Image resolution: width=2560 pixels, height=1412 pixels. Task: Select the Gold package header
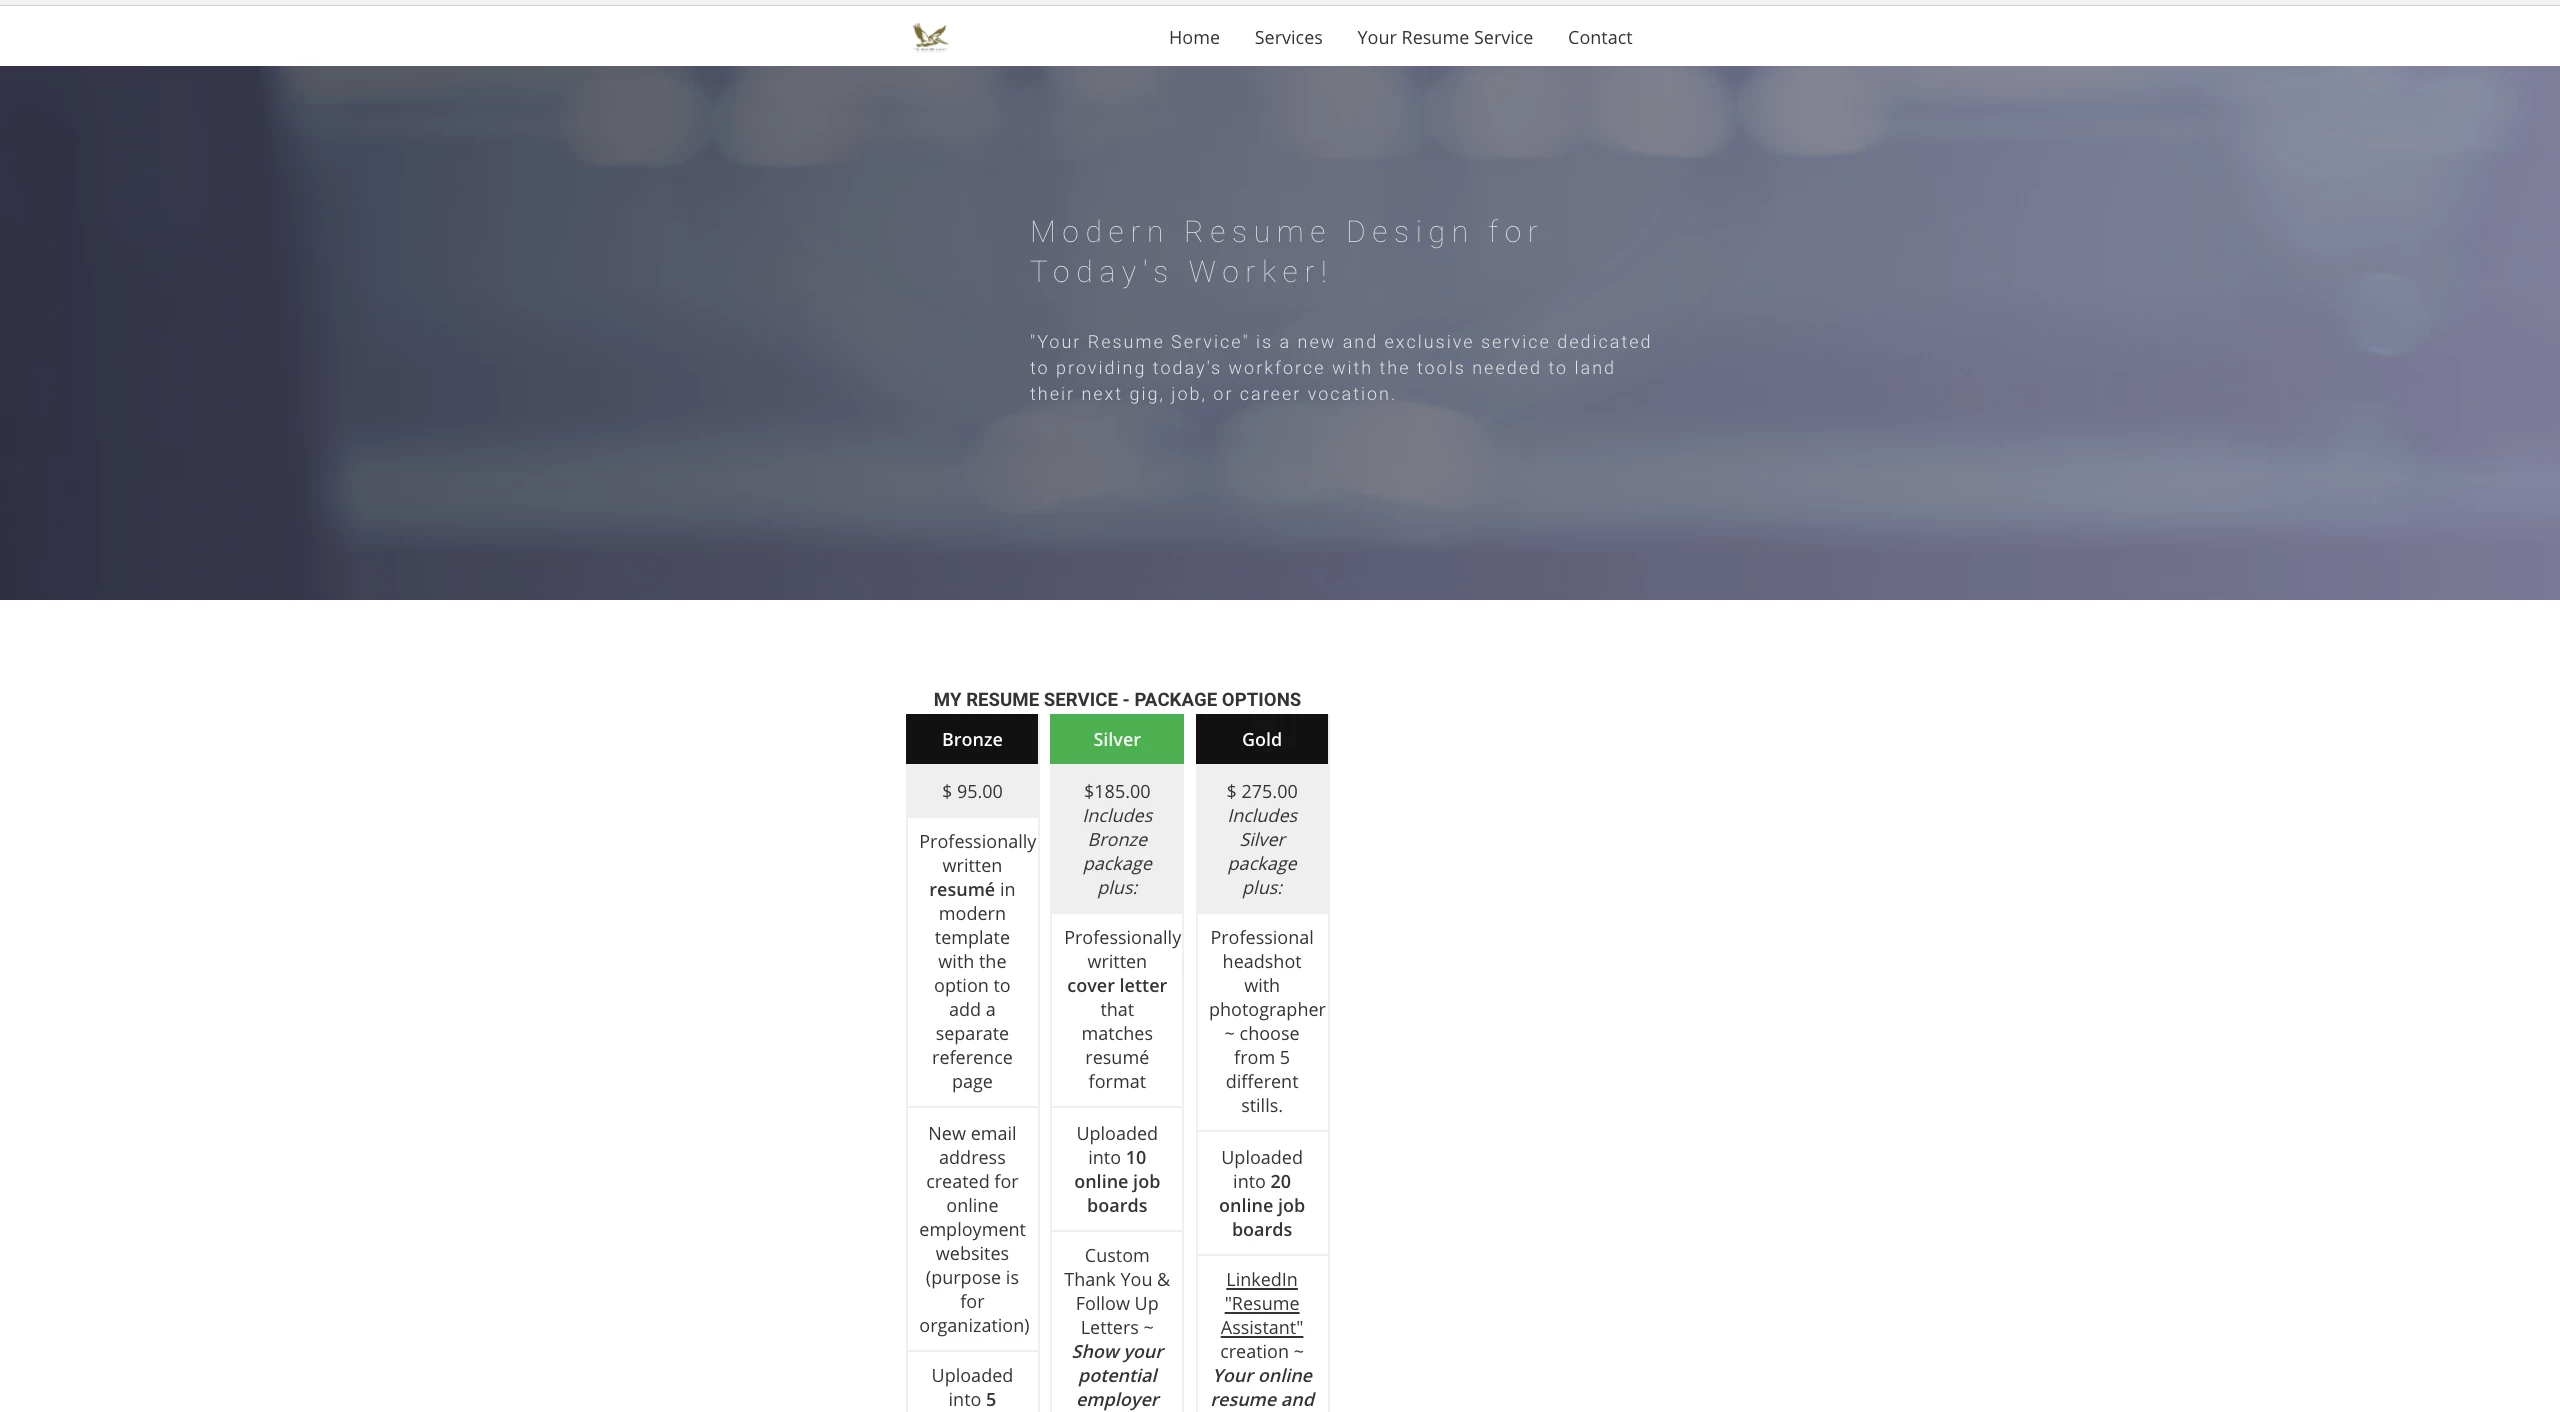[x=1261, y=739]
